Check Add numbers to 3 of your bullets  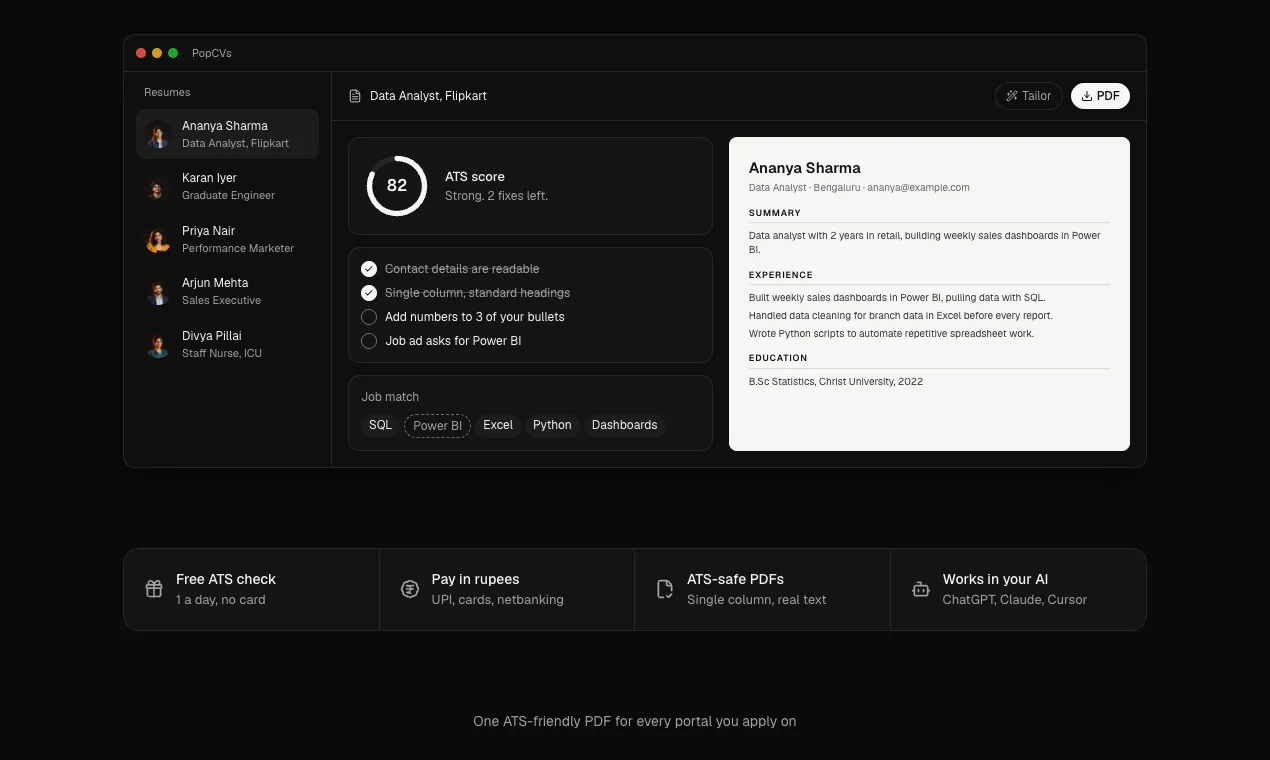369,317
